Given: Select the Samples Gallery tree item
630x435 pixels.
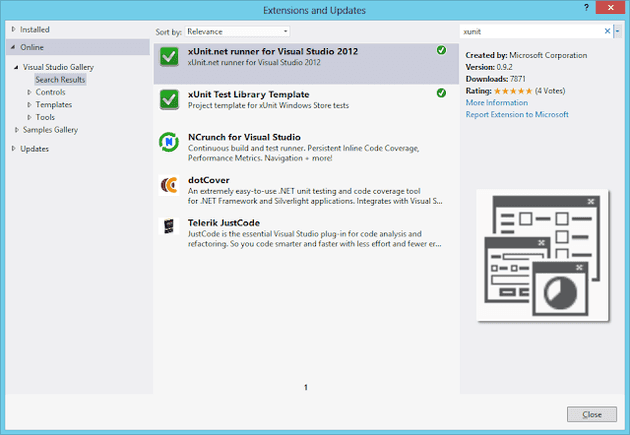Looking at the screenshot, I should tap(50, 130).
